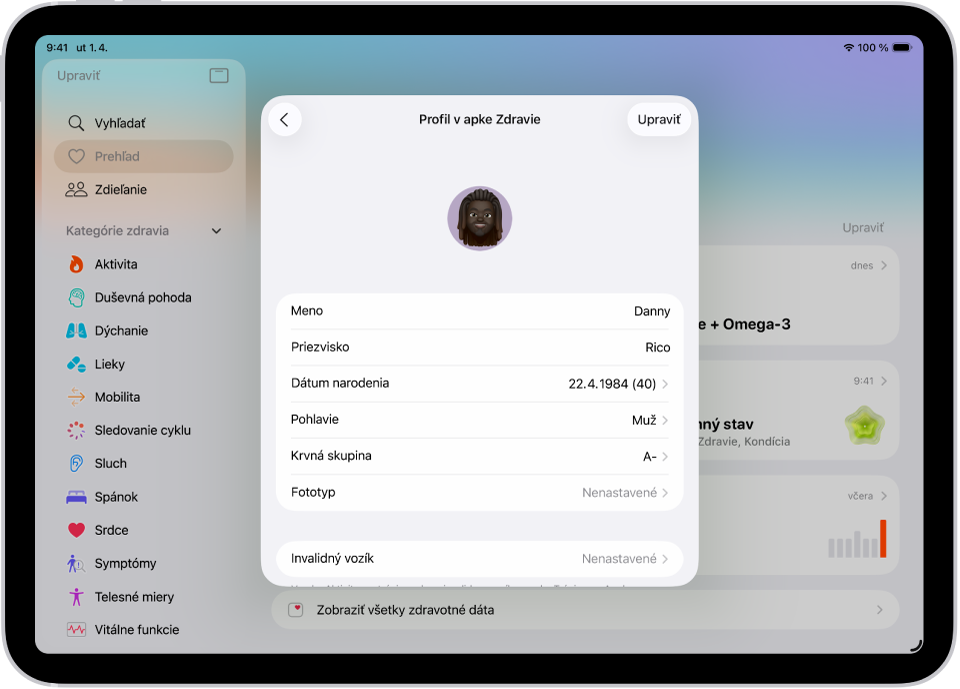Expand the Krvná skupina row
This screenshot has height=689, width=960.
[x=479, y=456]
